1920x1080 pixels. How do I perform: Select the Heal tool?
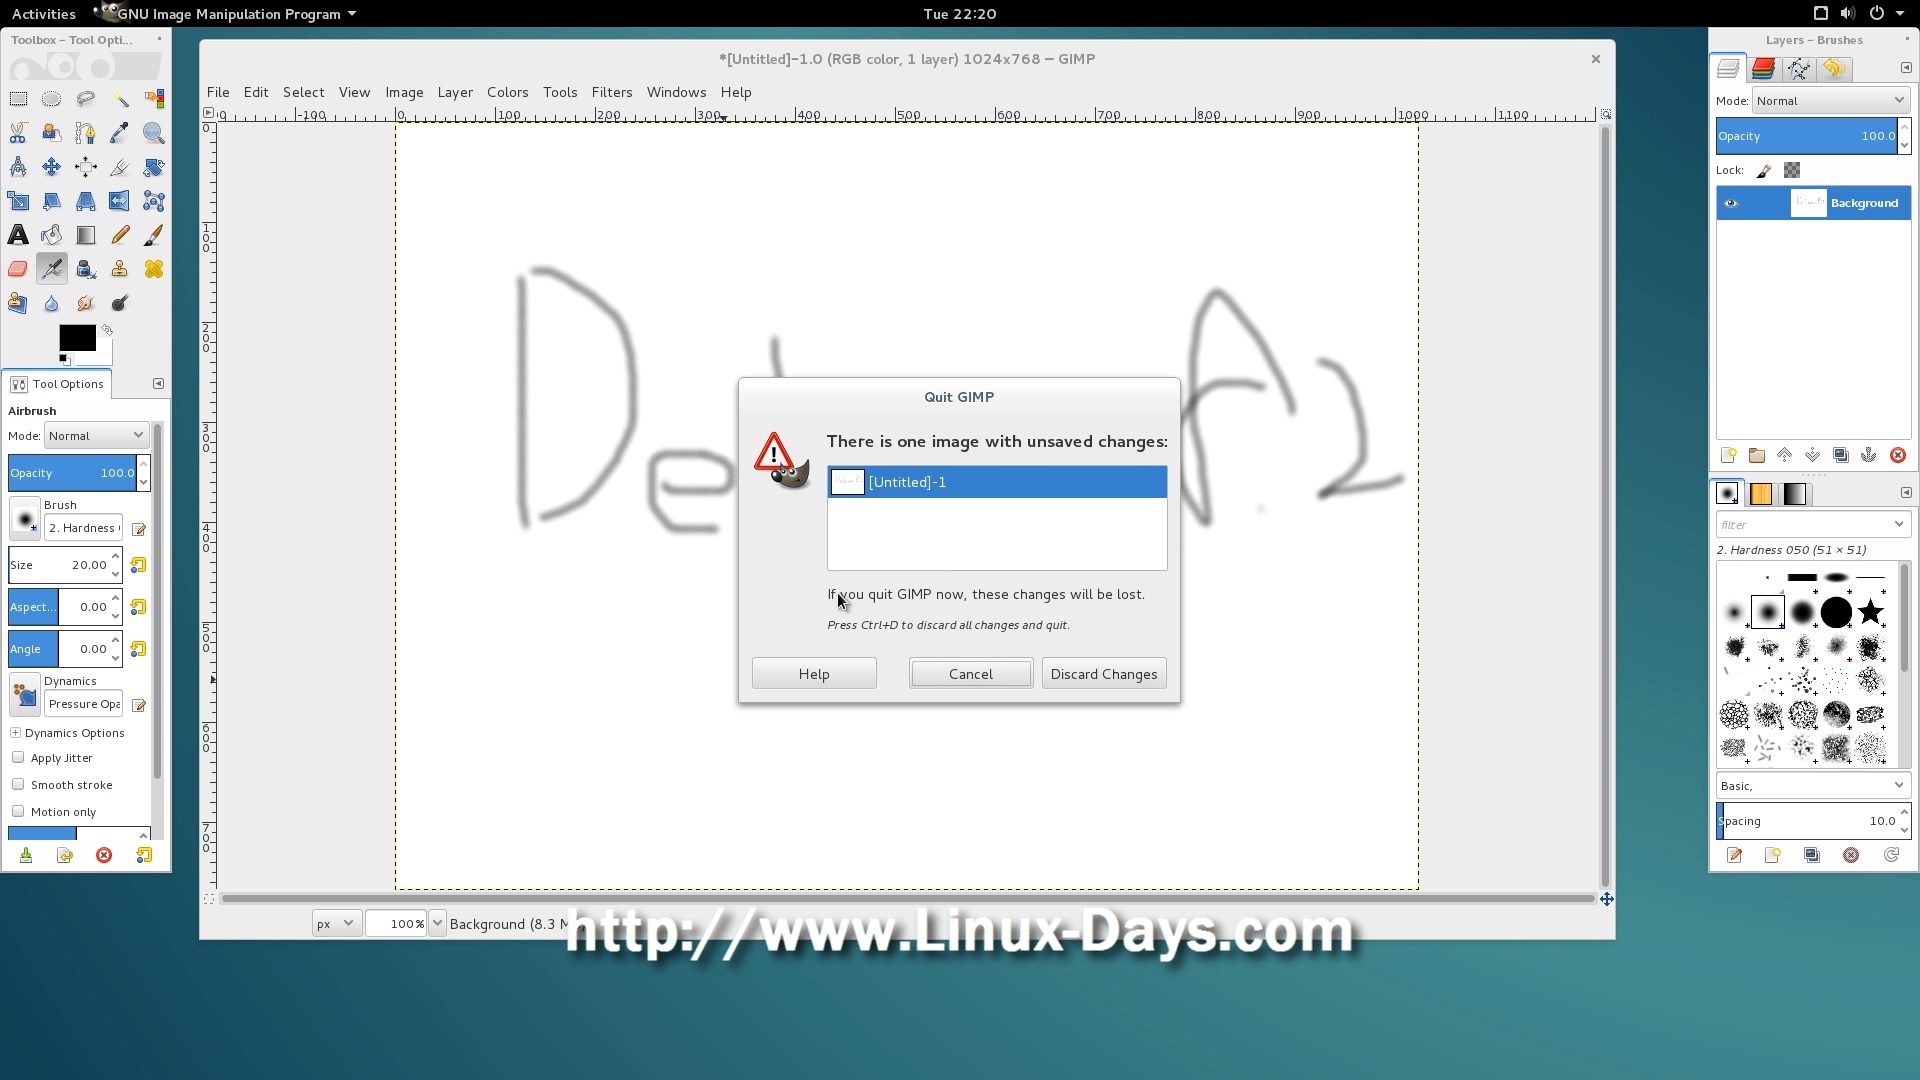(154, 269)
